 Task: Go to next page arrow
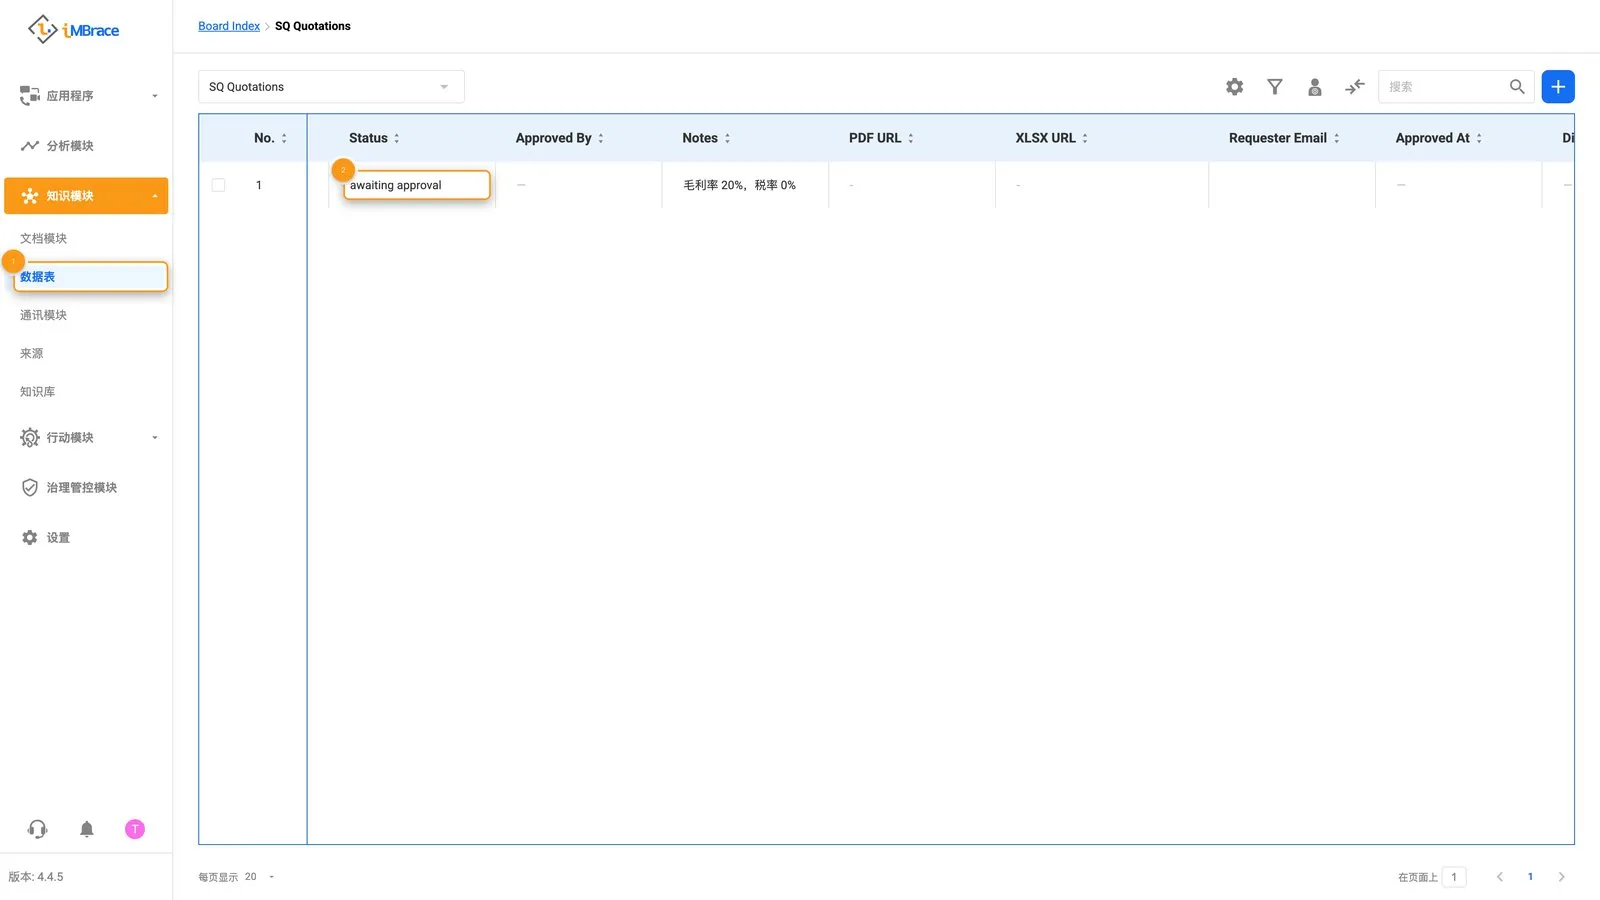click(1561, 877)
